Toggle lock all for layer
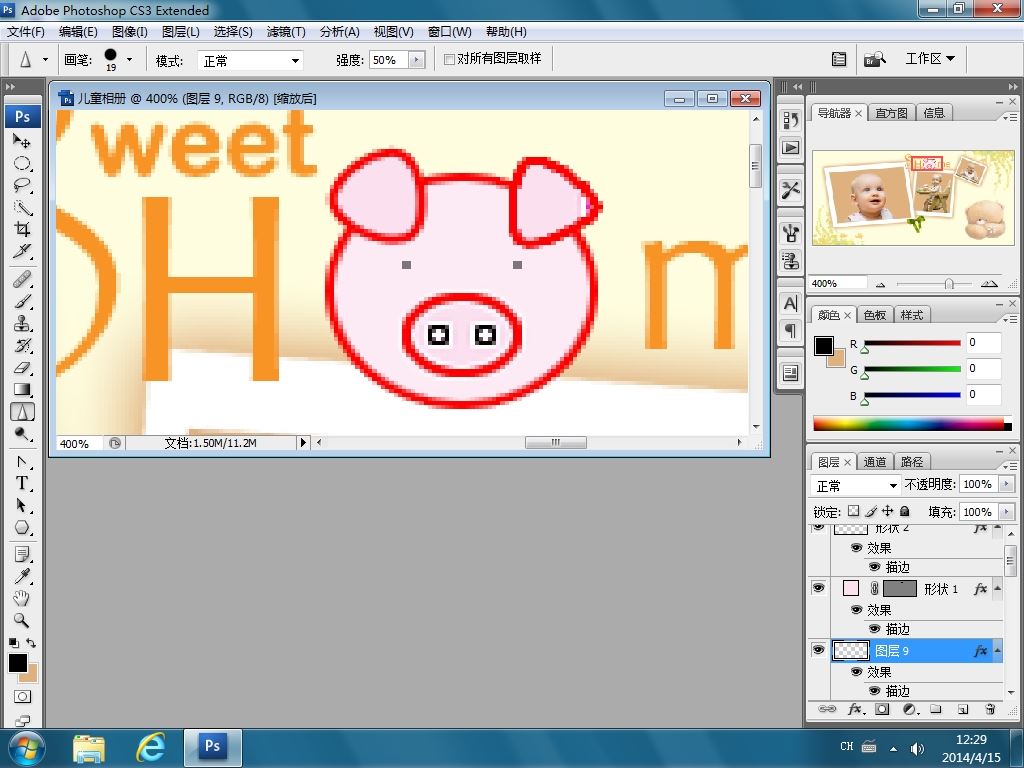Viewport: 1024px width, 768px height. (904, 511)
